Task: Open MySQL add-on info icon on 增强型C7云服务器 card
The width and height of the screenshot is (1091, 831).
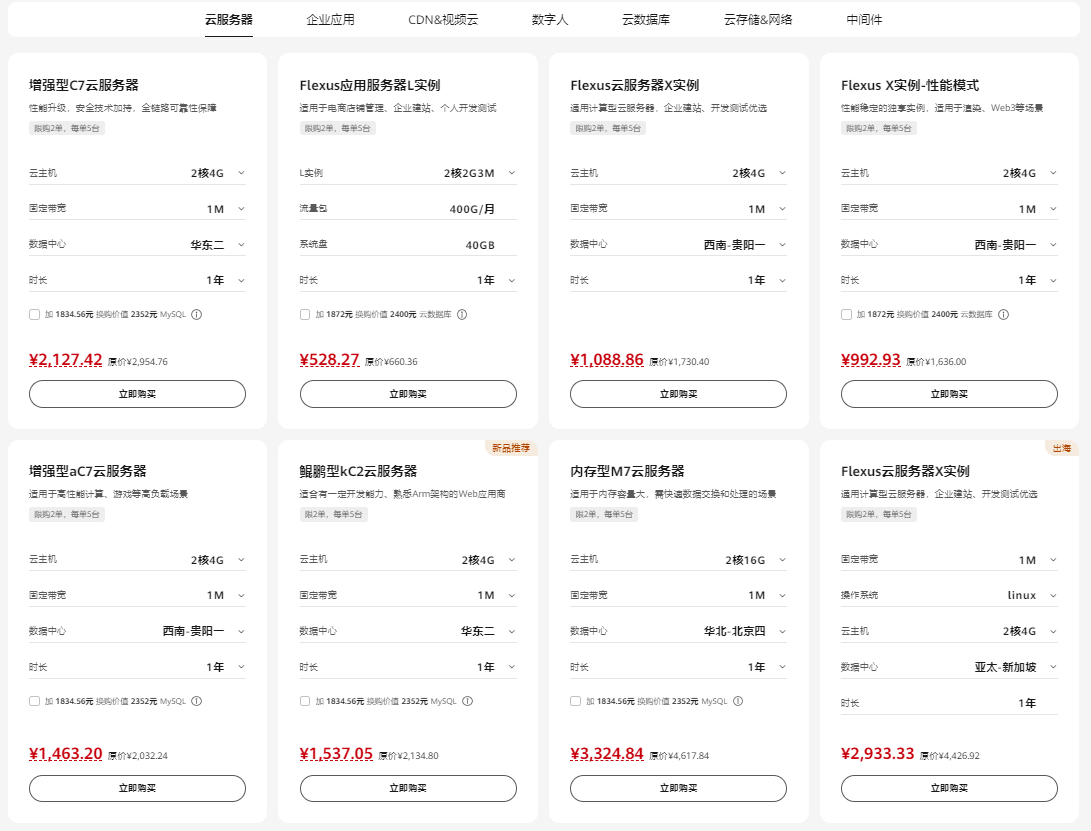Action: (197, 315)
